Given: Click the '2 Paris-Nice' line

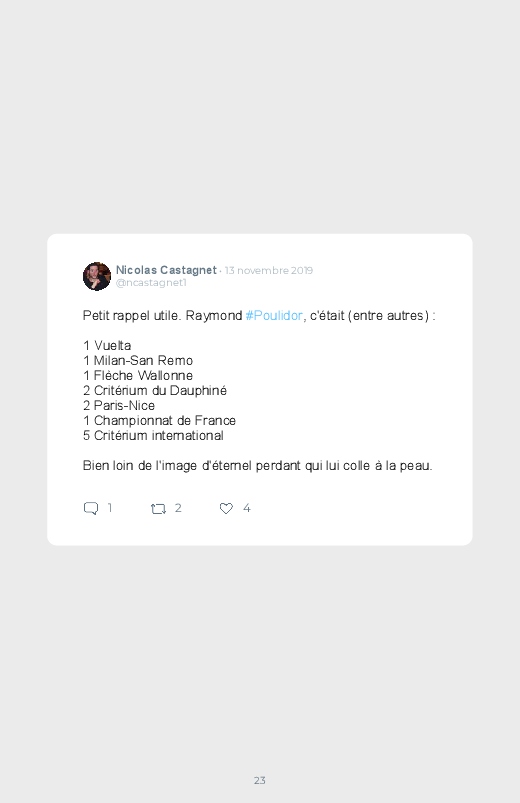Looking at the screenshot, I should coord(119,406).
